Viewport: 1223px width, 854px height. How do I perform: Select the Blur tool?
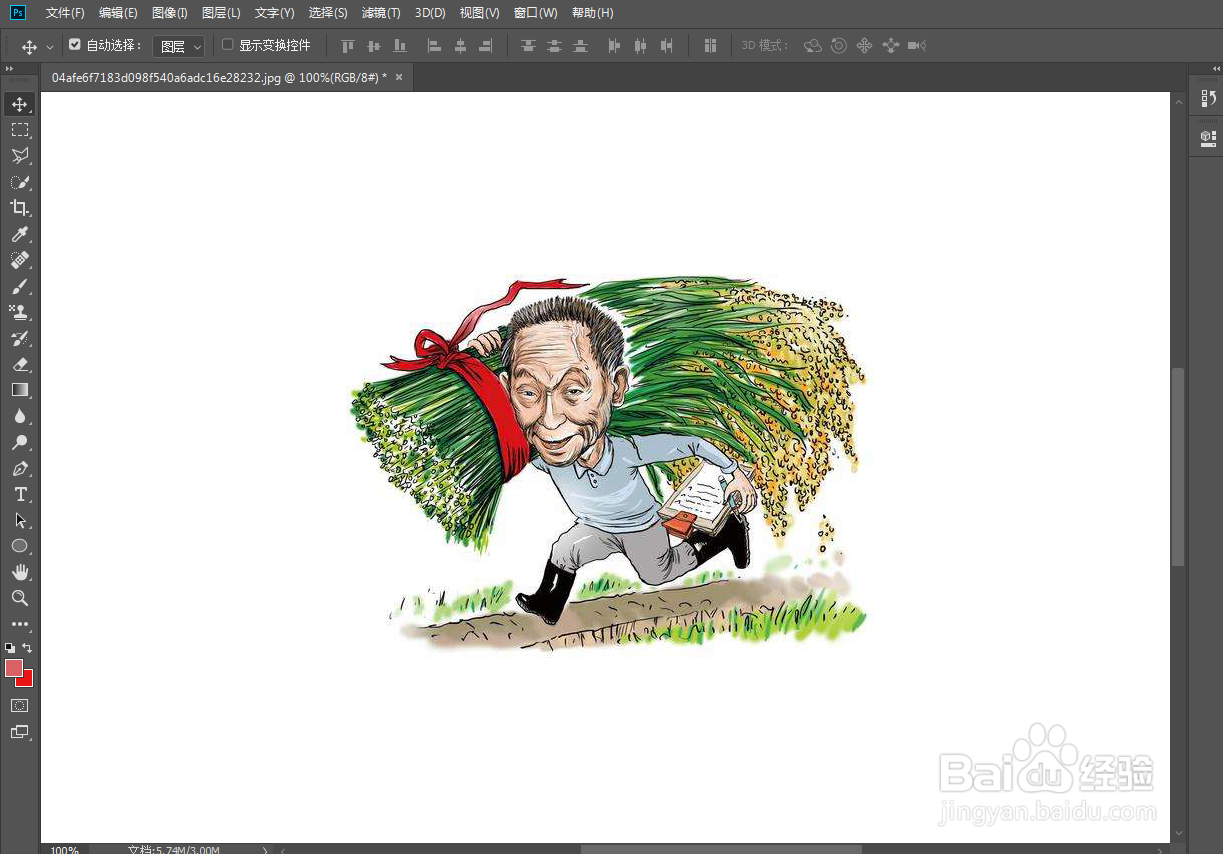pyautogui.click(x=20, y=416)
